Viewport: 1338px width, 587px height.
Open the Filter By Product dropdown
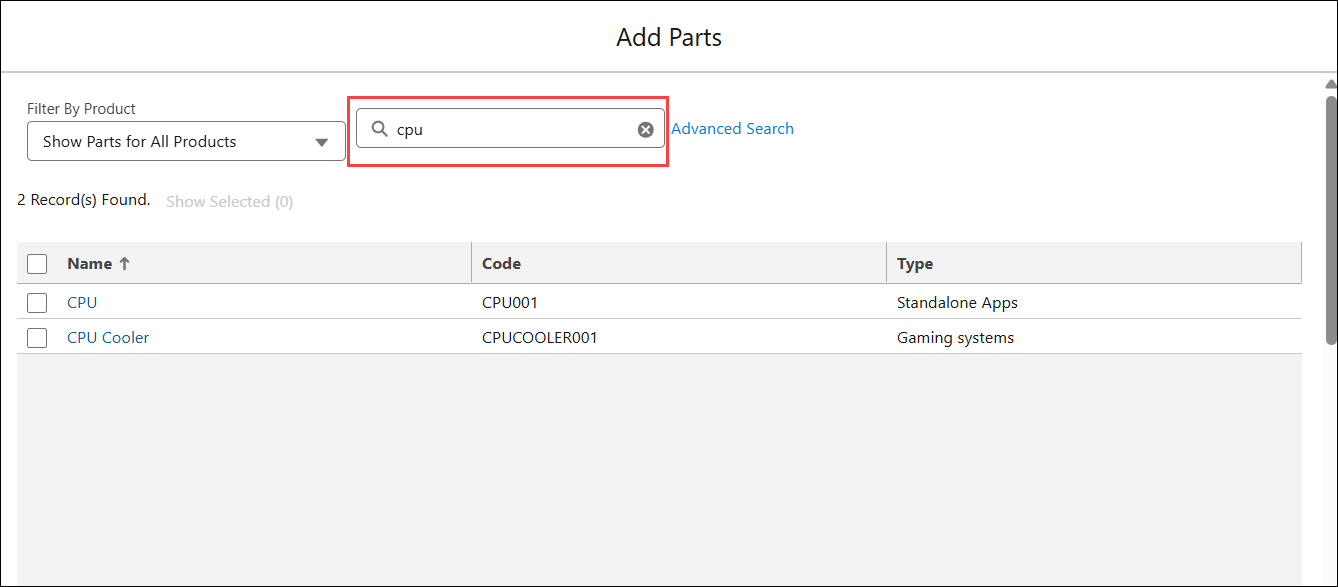(x=186, y=142)
